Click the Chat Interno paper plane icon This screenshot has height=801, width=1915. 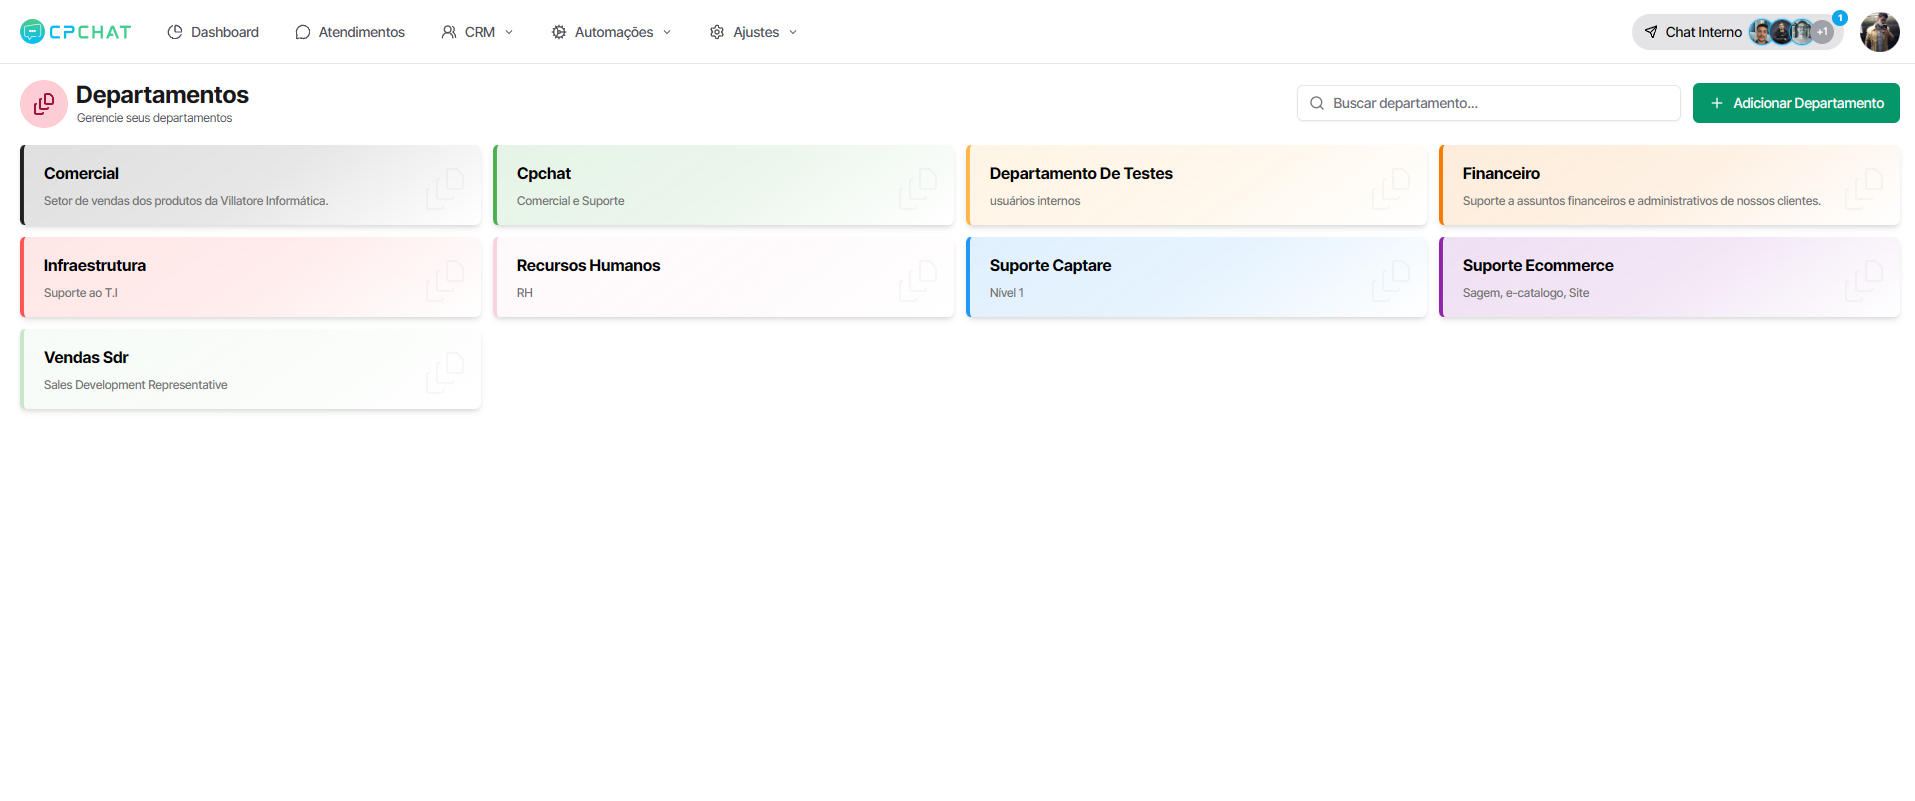coord(1651,32)
